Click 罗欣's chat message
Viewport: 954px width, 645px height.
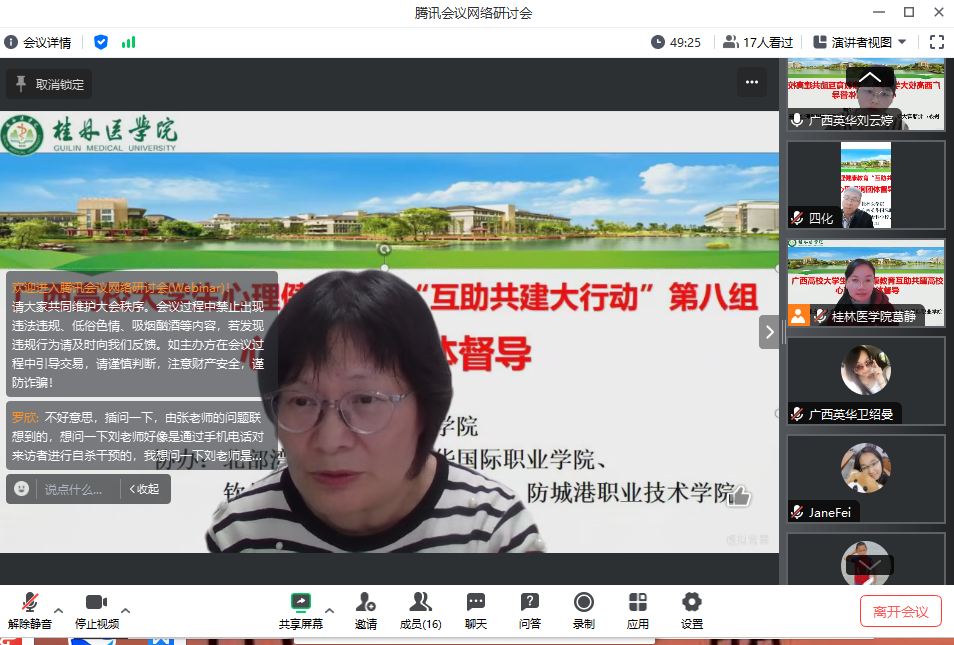[x=142, y=436]
